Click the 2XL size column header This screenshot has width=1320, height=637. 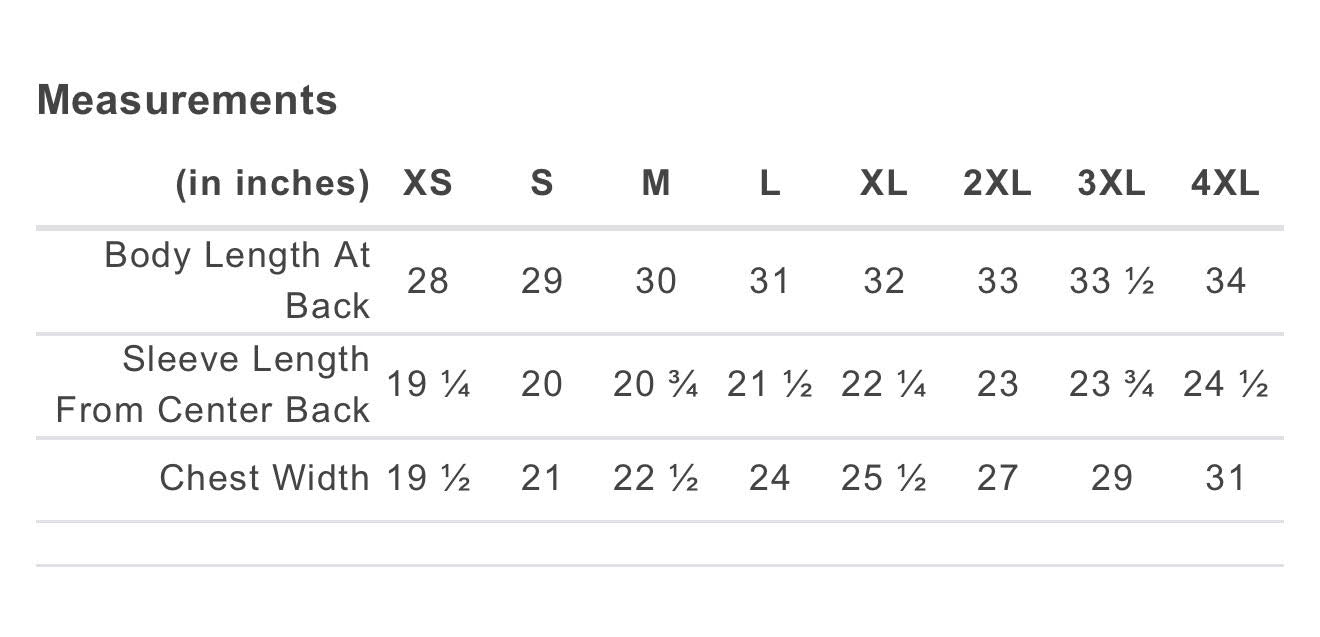pos(997,183)
